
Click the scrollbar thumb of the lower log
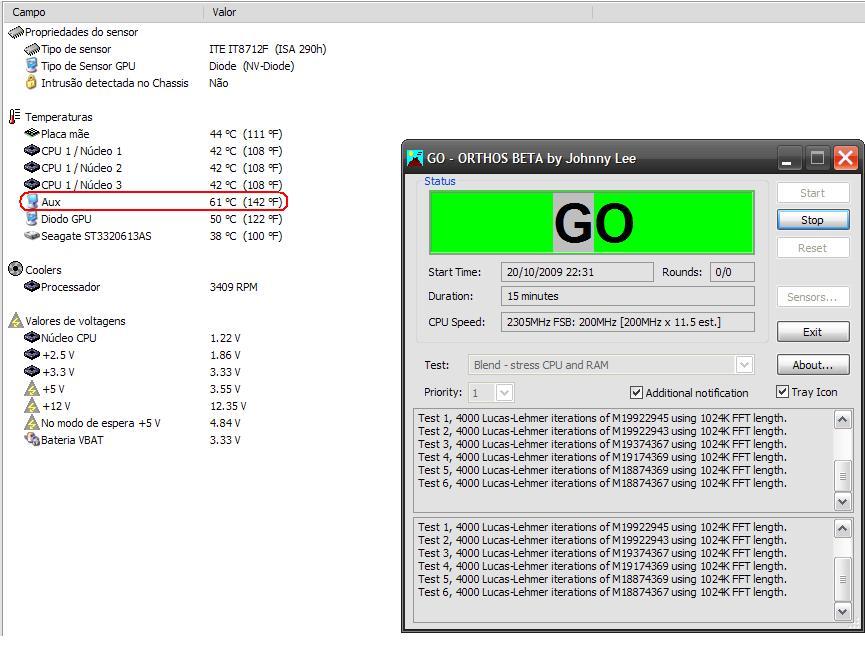(842, 579)
